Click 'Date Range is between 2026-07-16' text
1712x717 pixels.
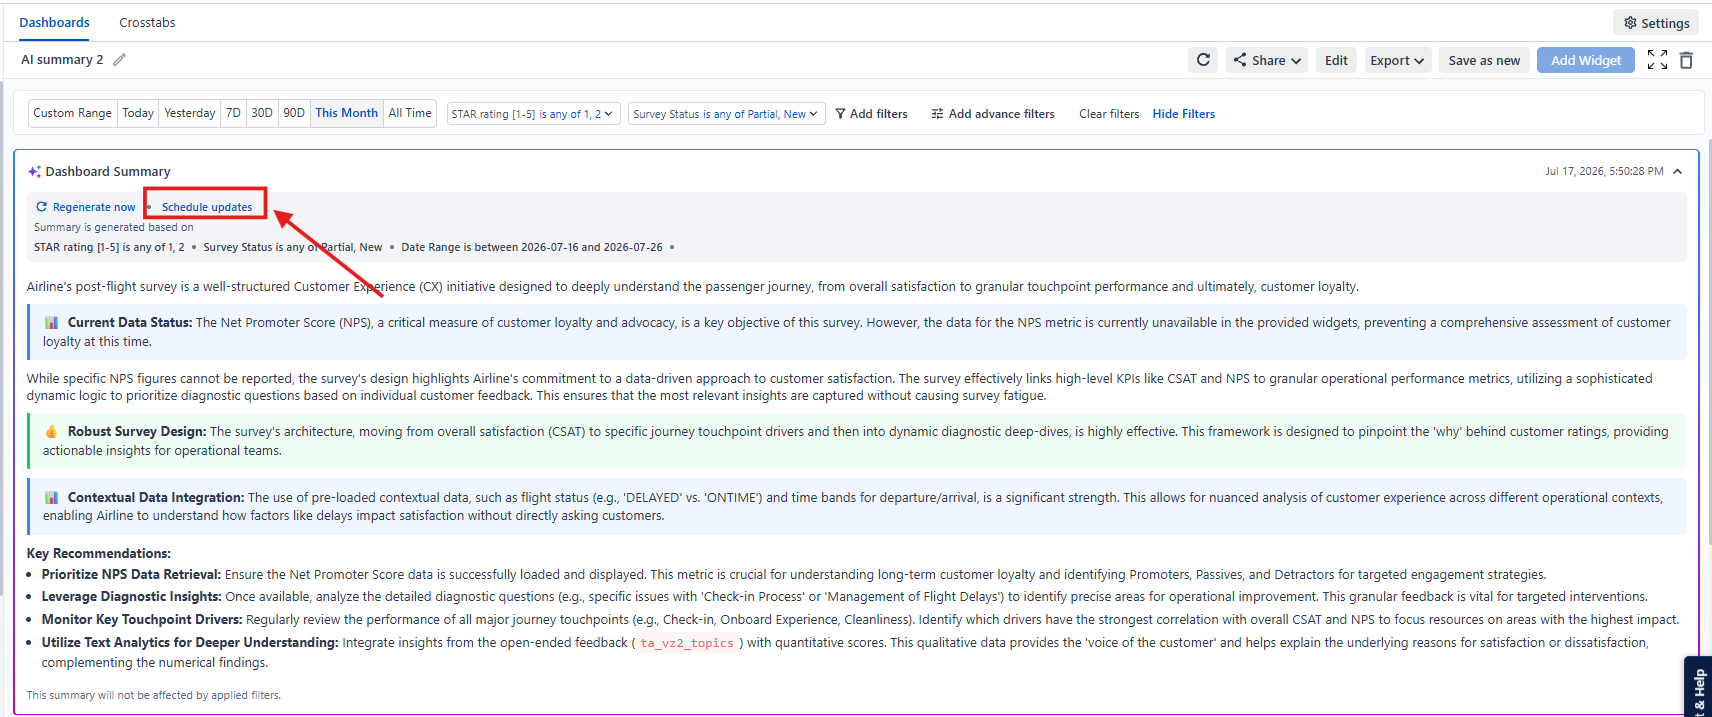coord(532,247)
